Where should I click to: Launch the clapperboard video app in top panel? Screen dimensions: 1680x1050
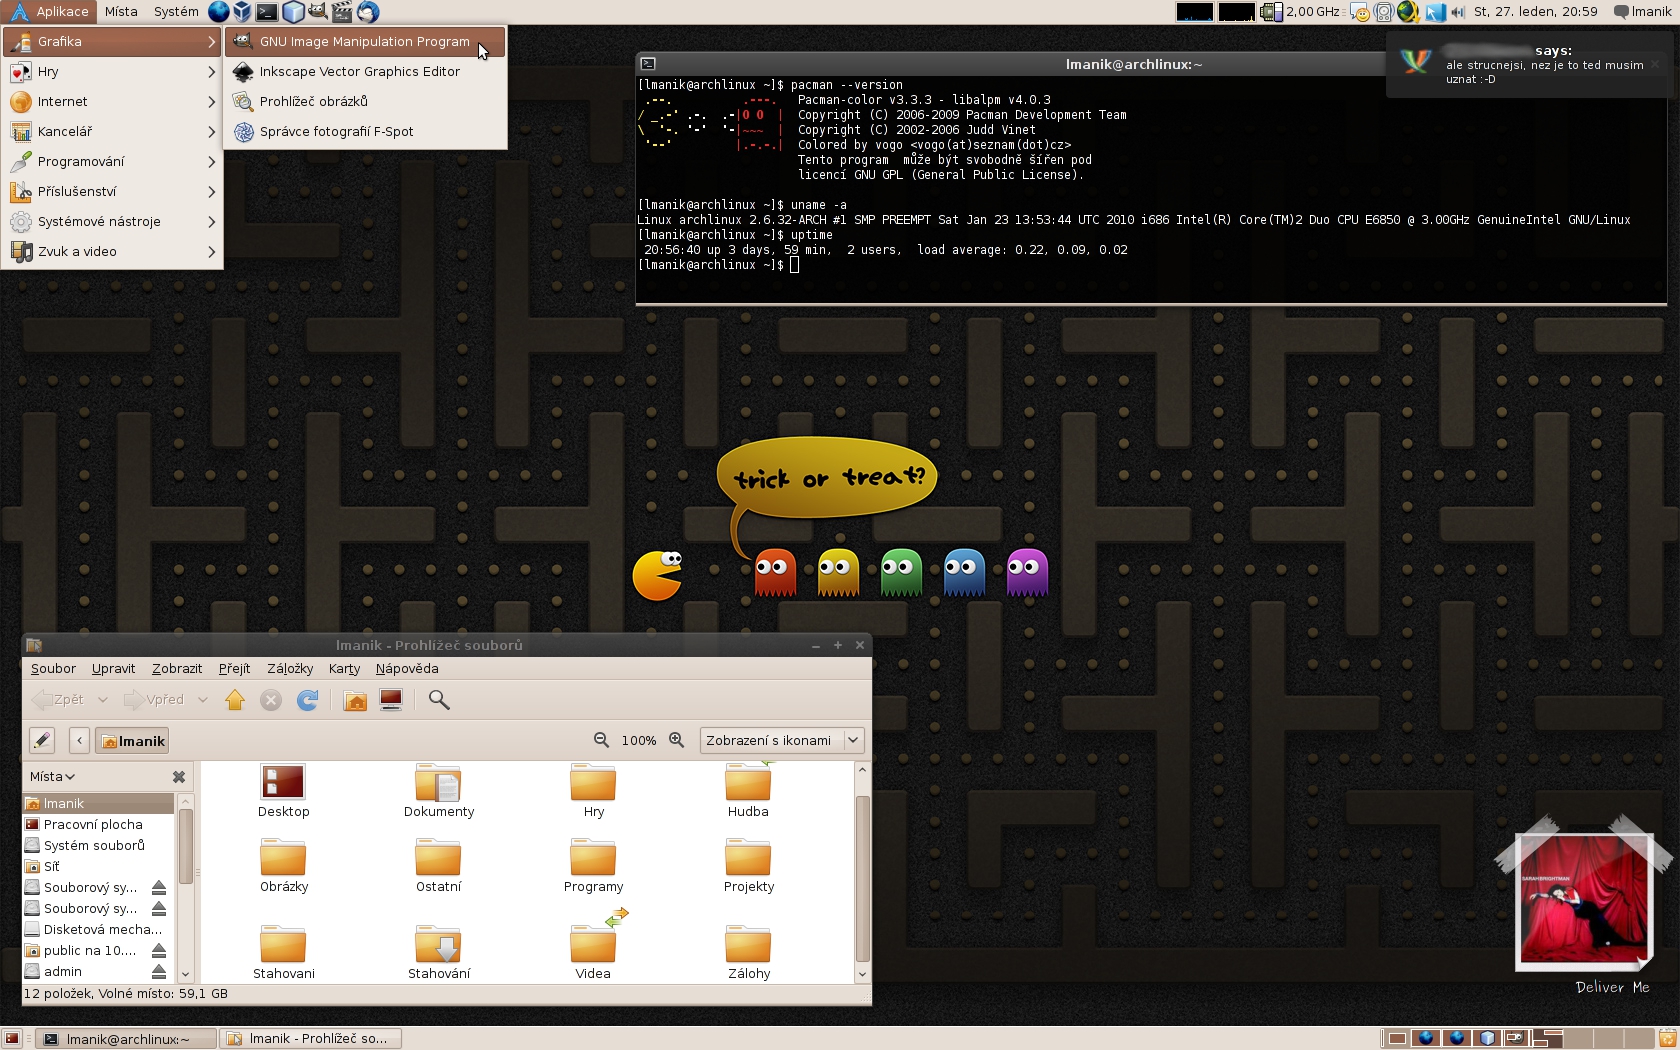coord(342,12)
